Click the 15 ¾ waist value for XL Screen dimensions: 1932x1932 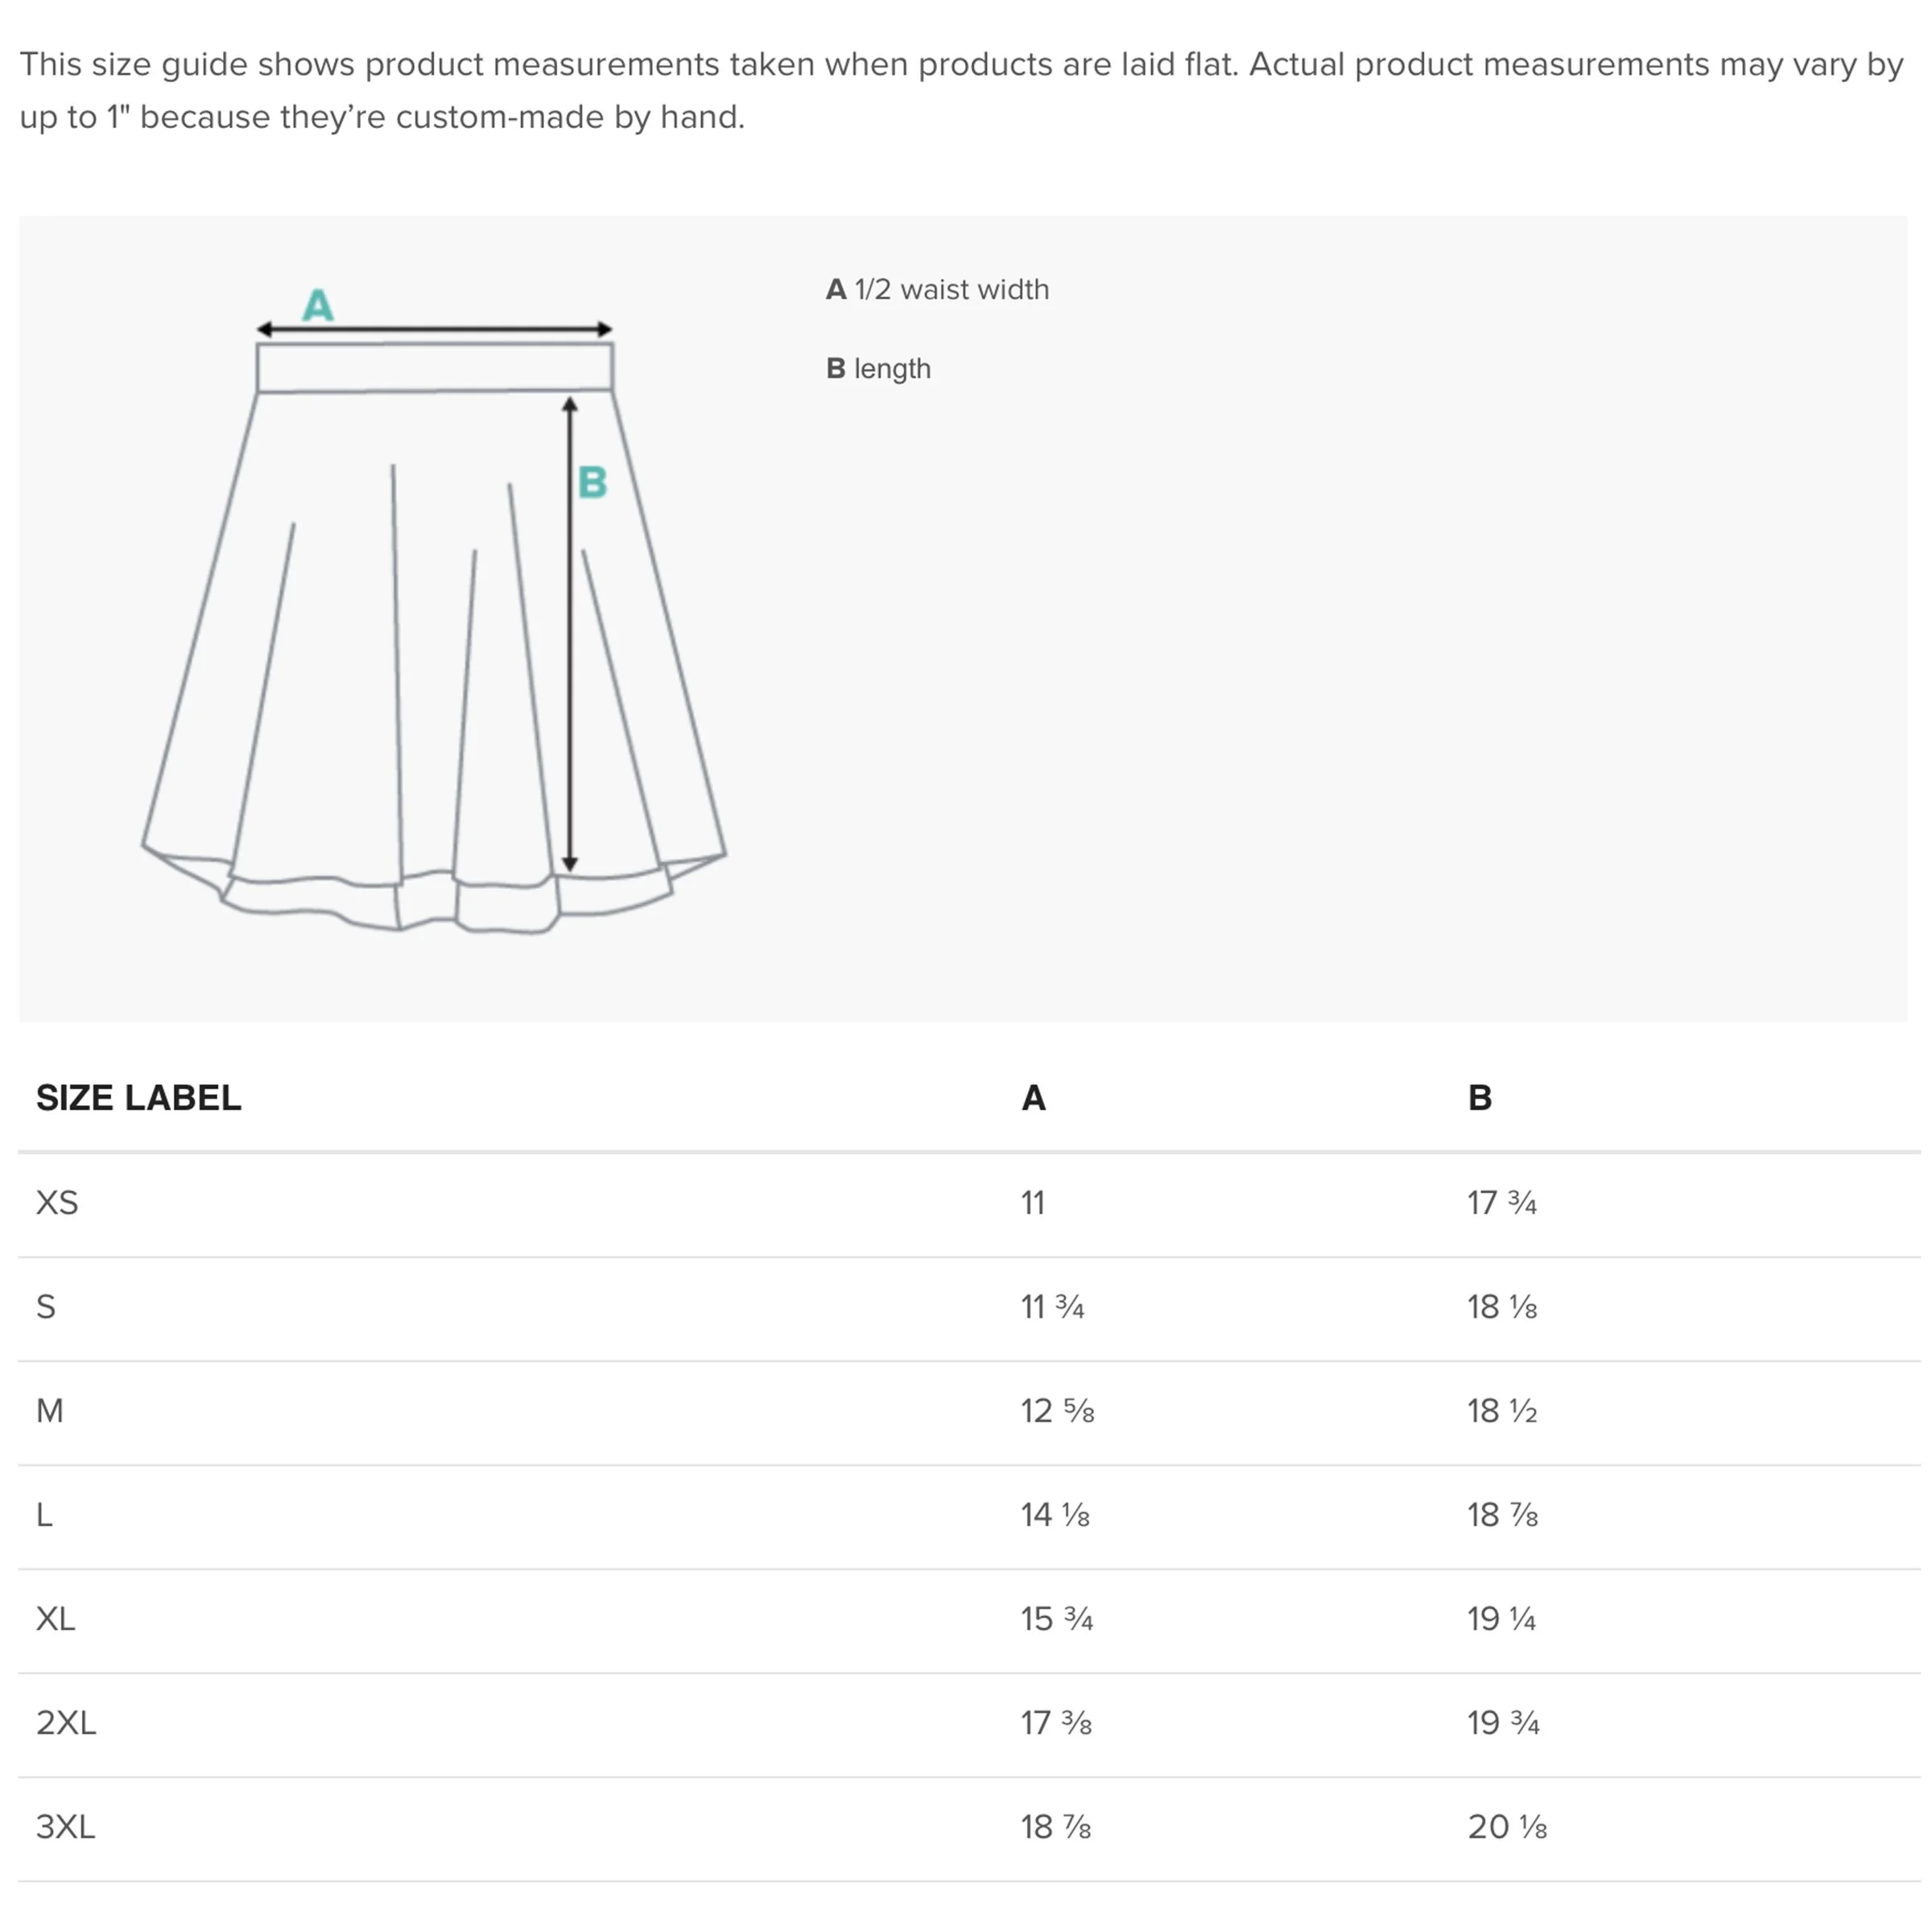tap(1057, 1619)
